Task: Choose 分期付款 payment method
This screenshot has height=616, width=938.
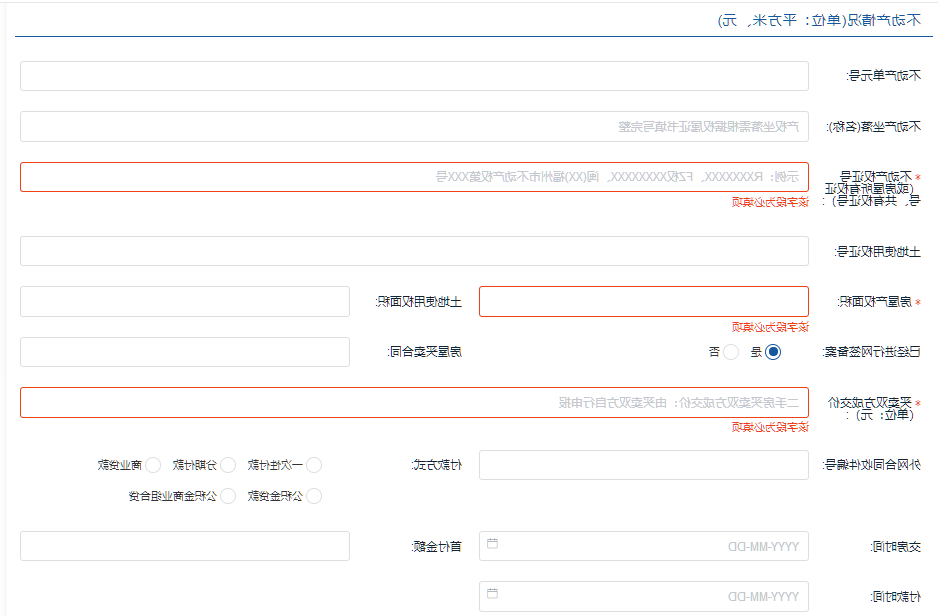Action: pos(228,465)
